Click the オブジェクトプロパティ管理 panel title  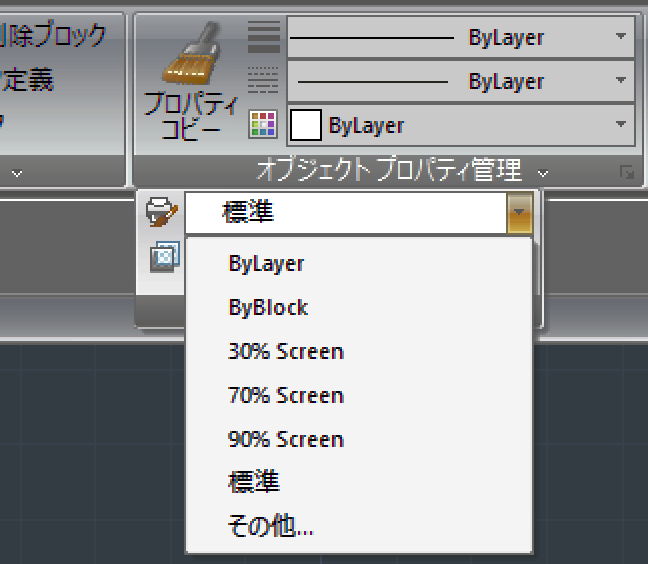(x=388, y=170)
